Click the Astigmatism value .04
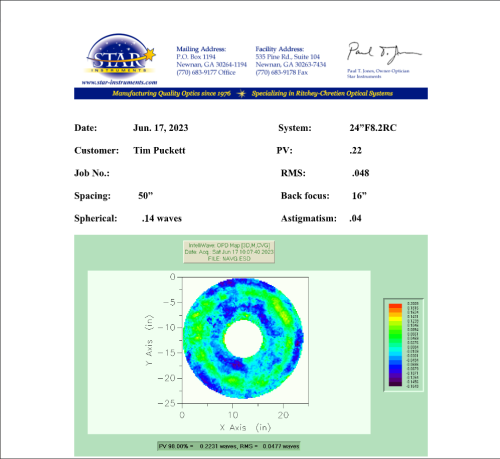This screenshot has height=459, width=500. 355,218
